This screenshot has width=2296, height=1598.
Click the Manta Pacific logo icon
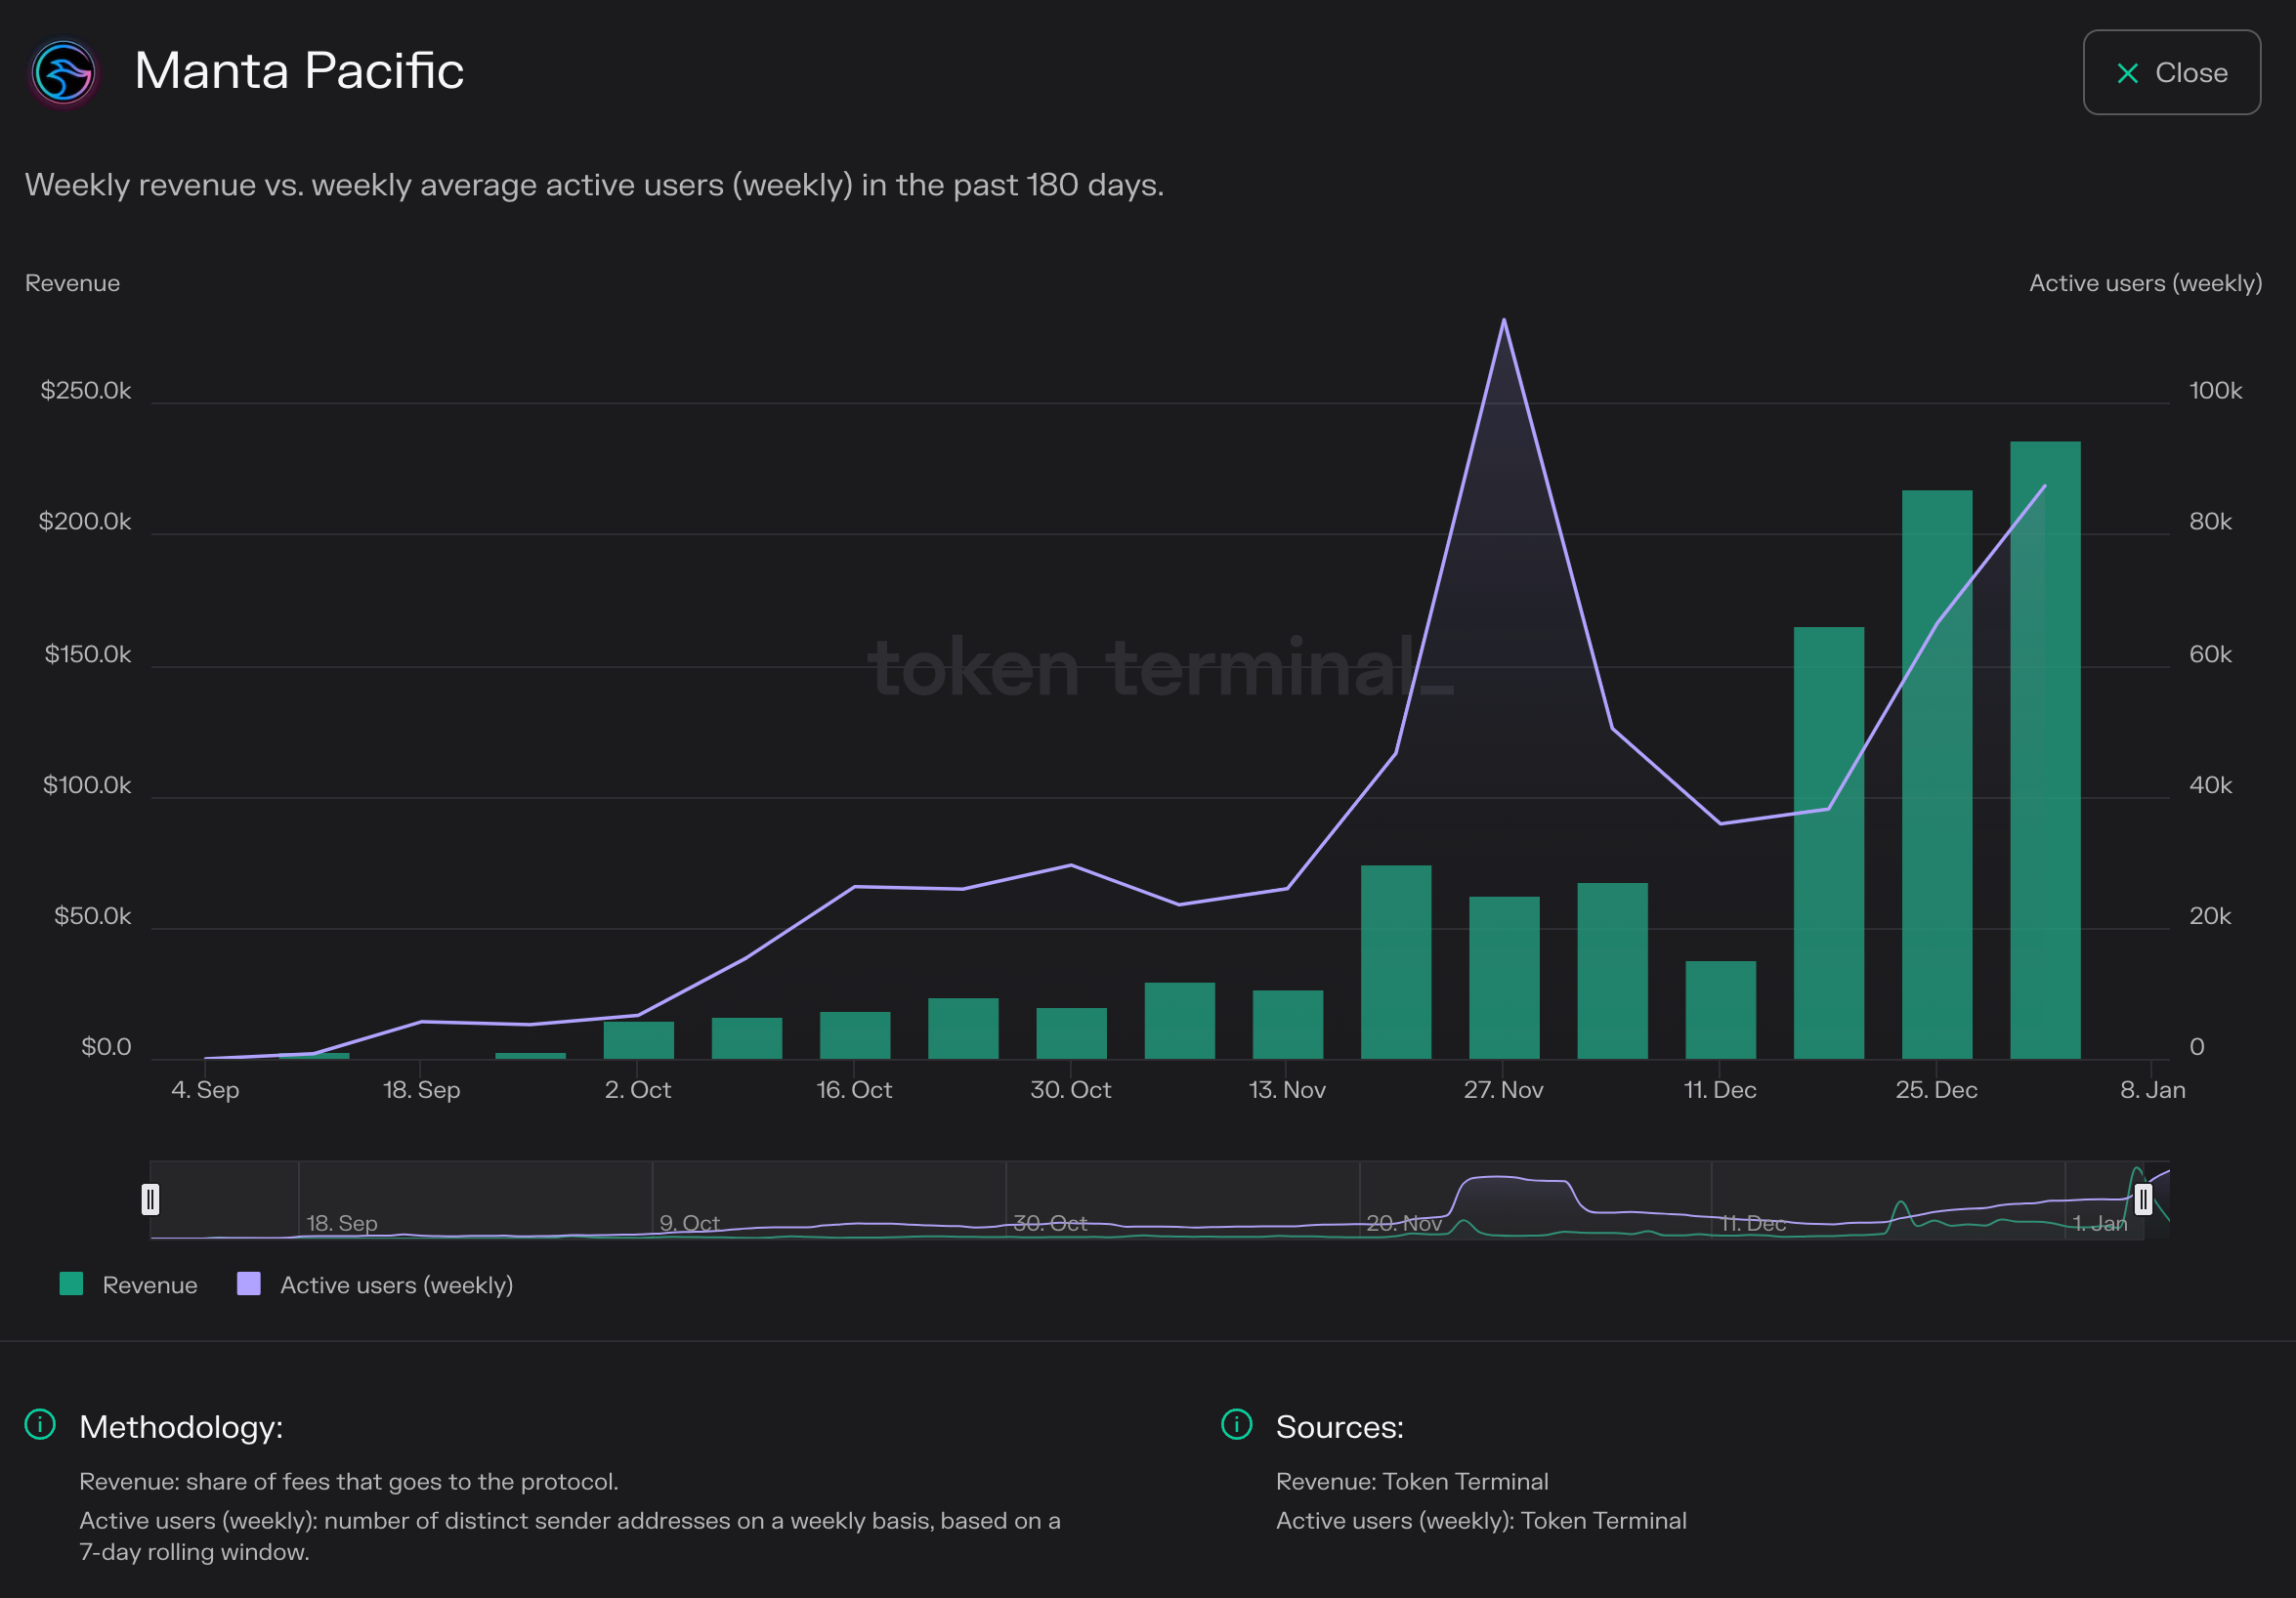click(x=63, y=72)
